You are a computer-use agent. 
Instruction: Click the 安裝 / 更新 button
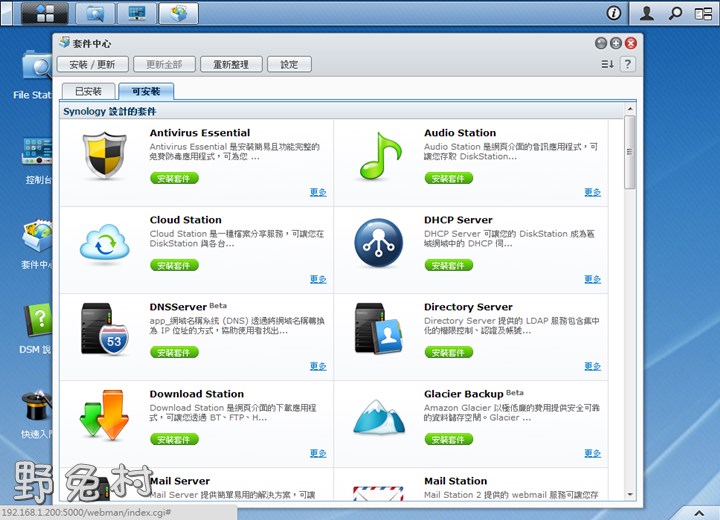pyautogui.click(x=92, y=64)
